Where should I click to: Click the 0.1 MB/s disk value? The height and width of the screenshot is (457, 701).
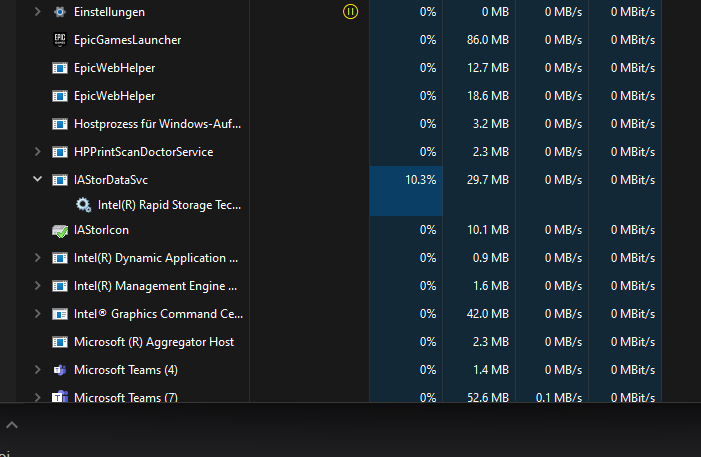coord(559,397)
